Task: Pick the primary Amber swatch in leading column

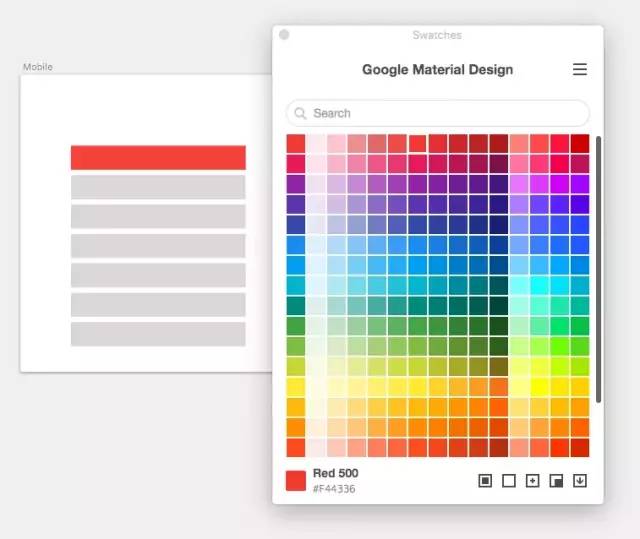Action: 296,407
